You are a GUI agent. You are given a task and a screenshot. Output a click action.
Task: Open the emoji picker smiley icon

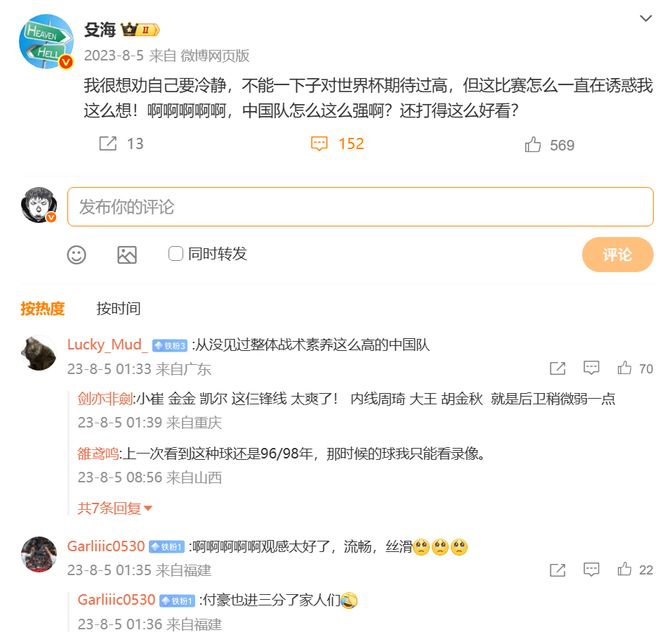(x=77, y=255)
